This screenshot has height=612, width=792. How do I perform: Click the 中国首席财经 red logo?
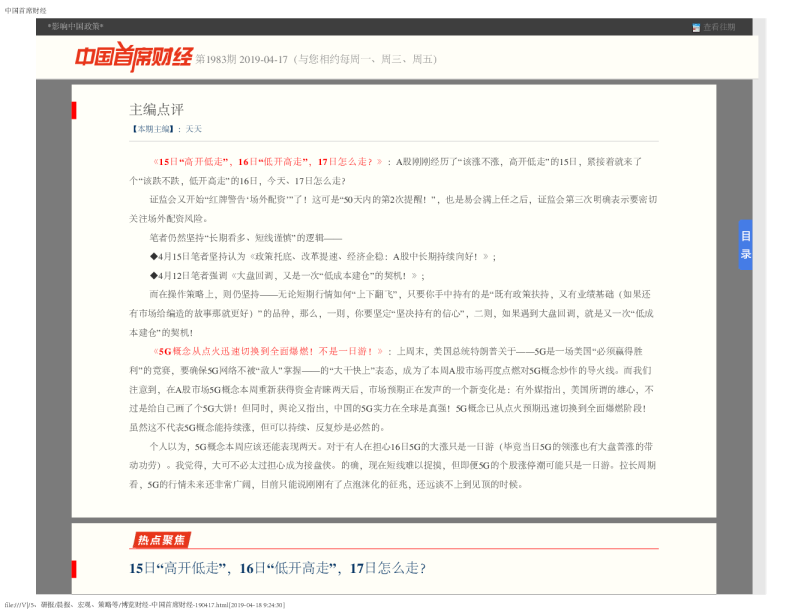point(134,57)
